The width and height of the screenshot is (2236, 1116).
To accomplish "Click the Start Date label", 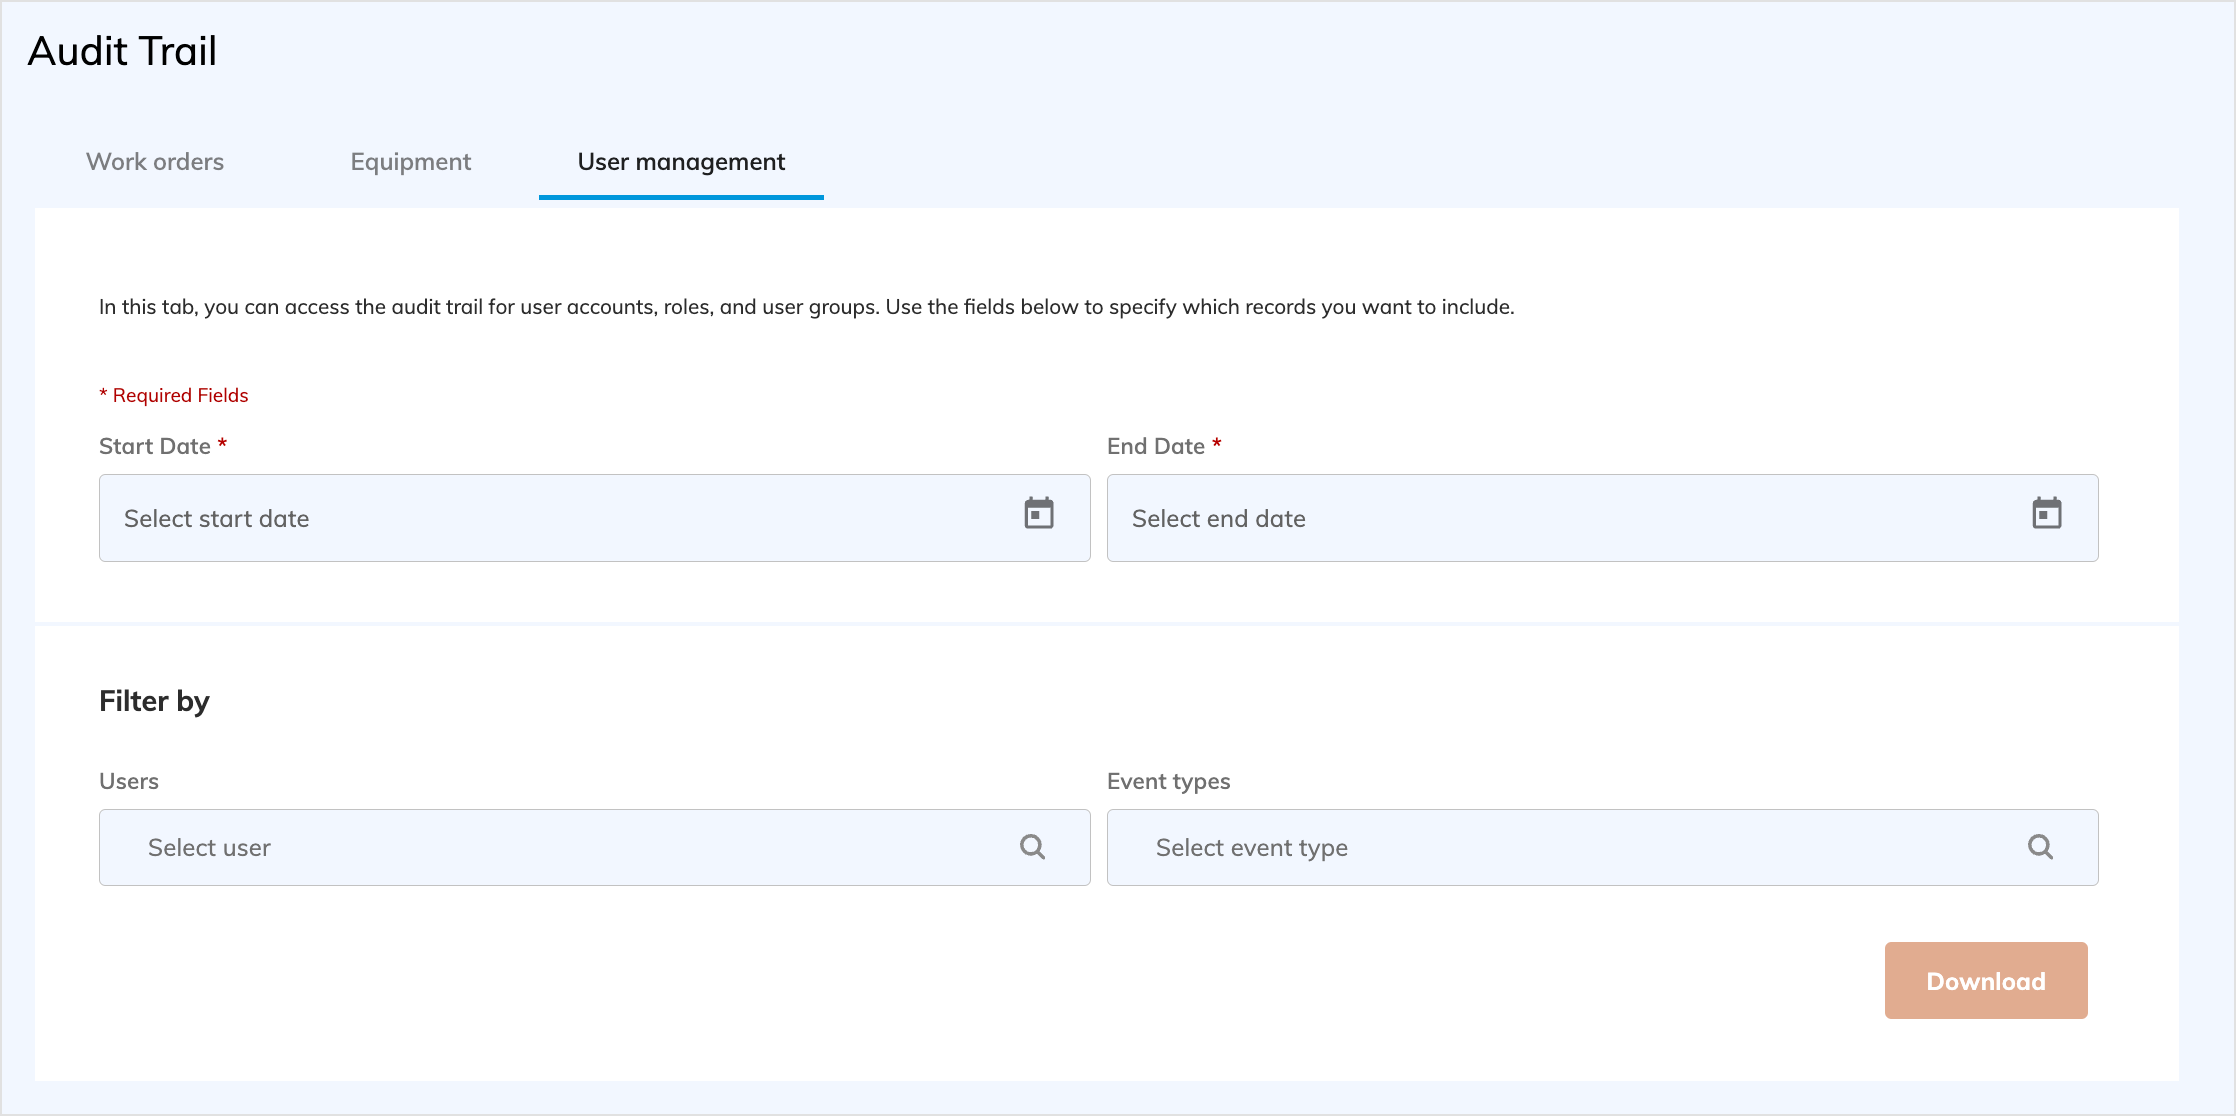I will click(x=155, y=446).
